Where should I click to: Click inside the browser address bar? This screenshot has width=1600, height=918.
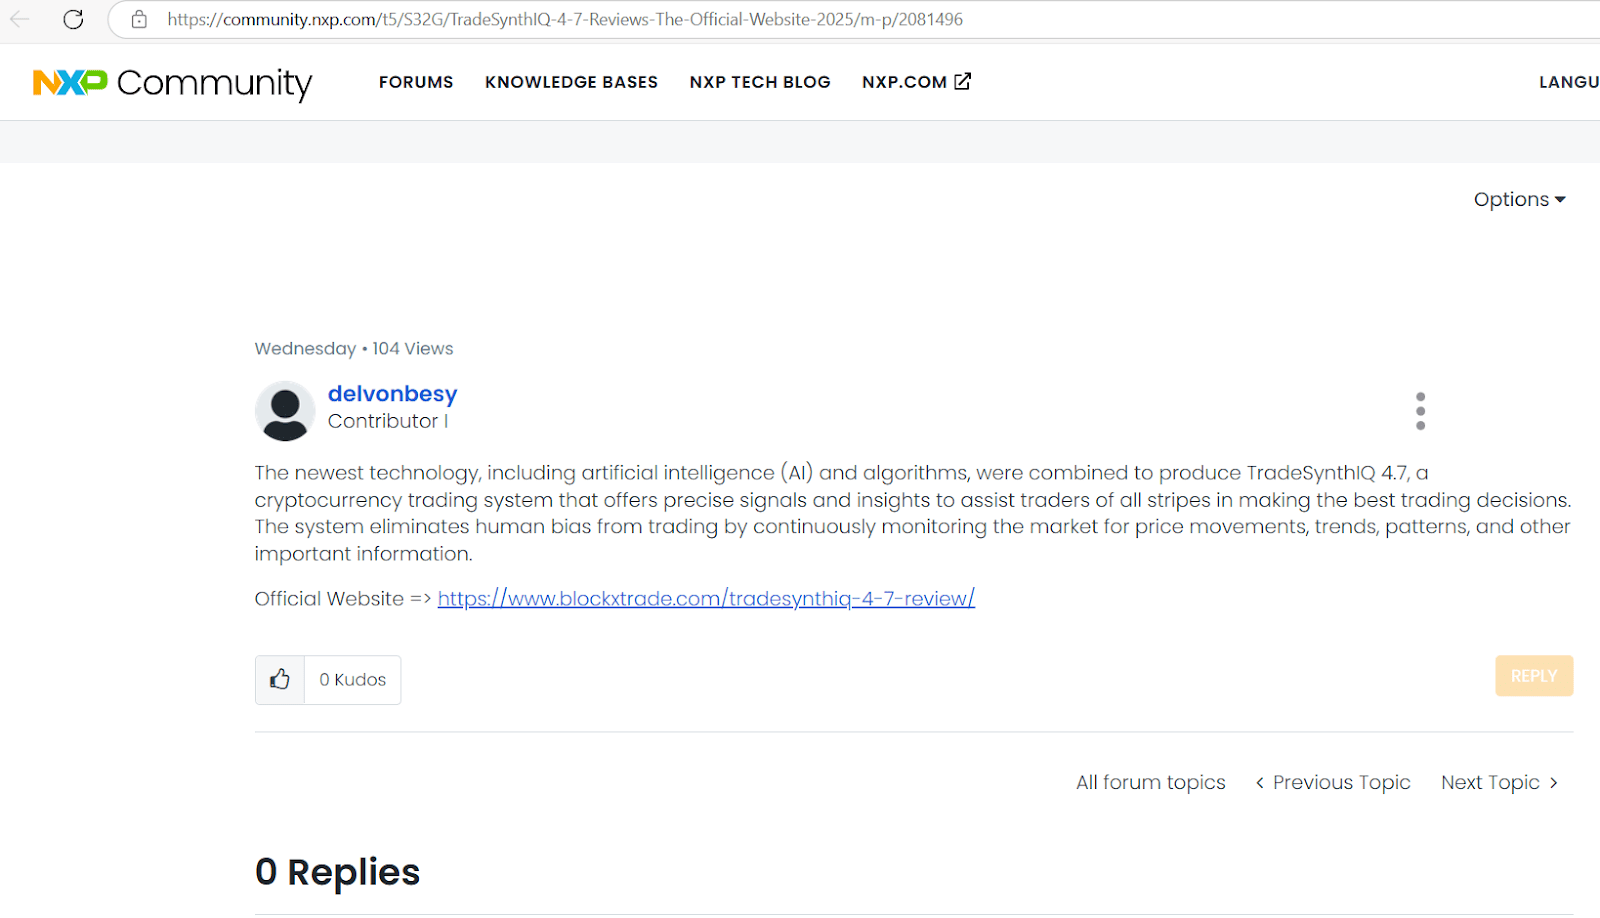click(x=600, y=18)
